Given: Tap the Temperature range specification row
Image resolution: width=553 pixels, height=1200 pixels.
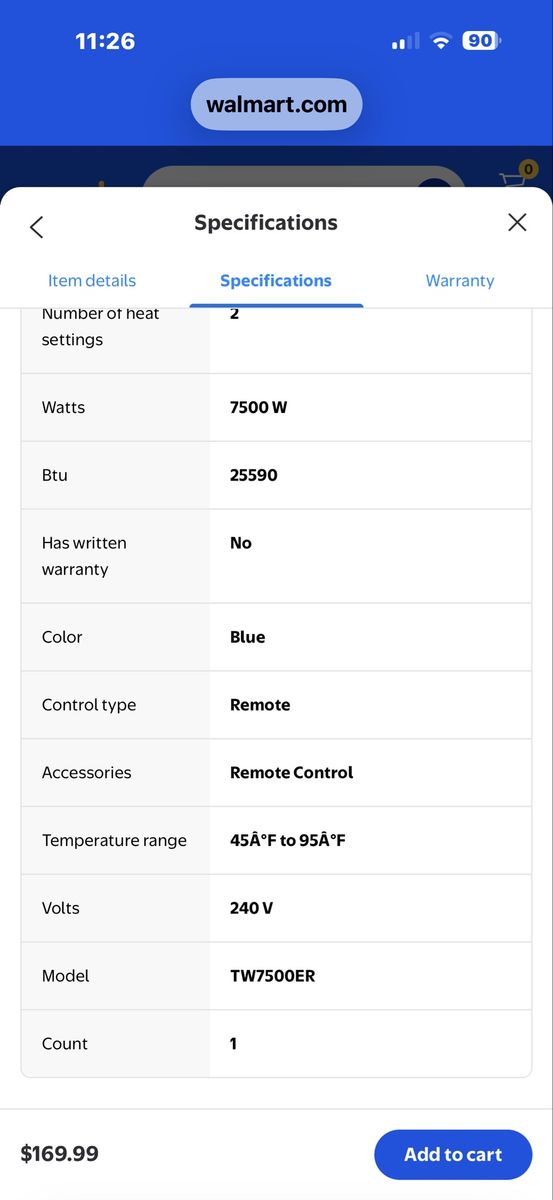Looking at the screenshot, I should 276,841.
